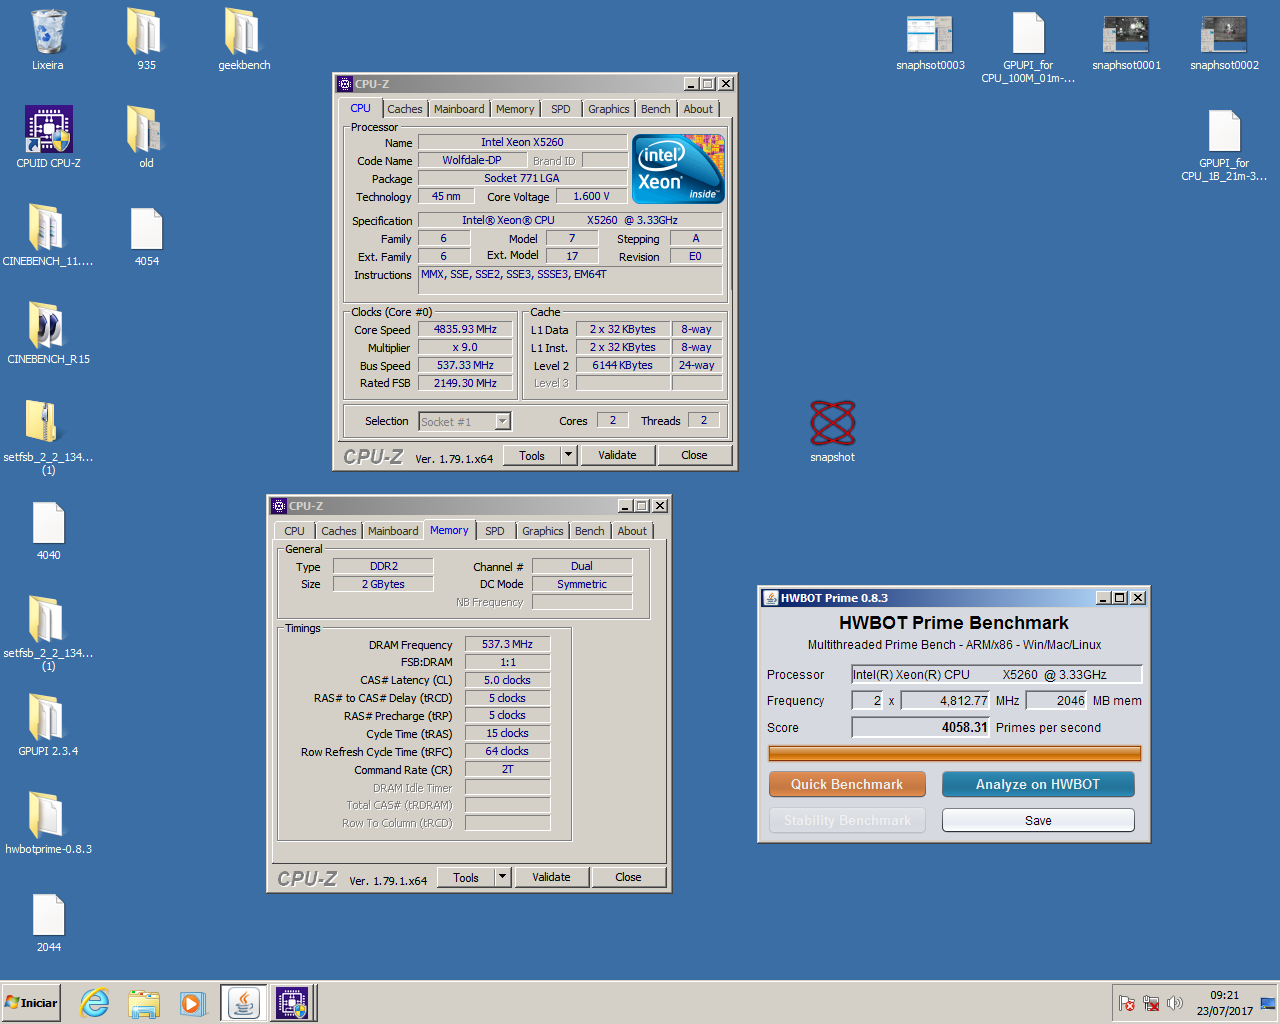
Task: Click Tools button in upper CPU-Z window
Action: coord(532,455)
